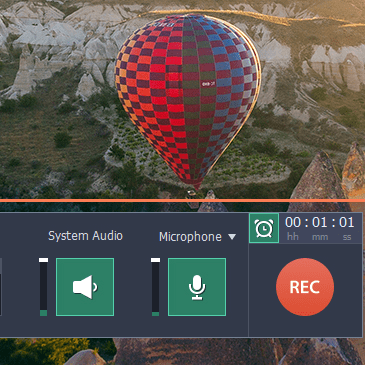
Task: Click the hours field showing 00
Action: point(293,222)
